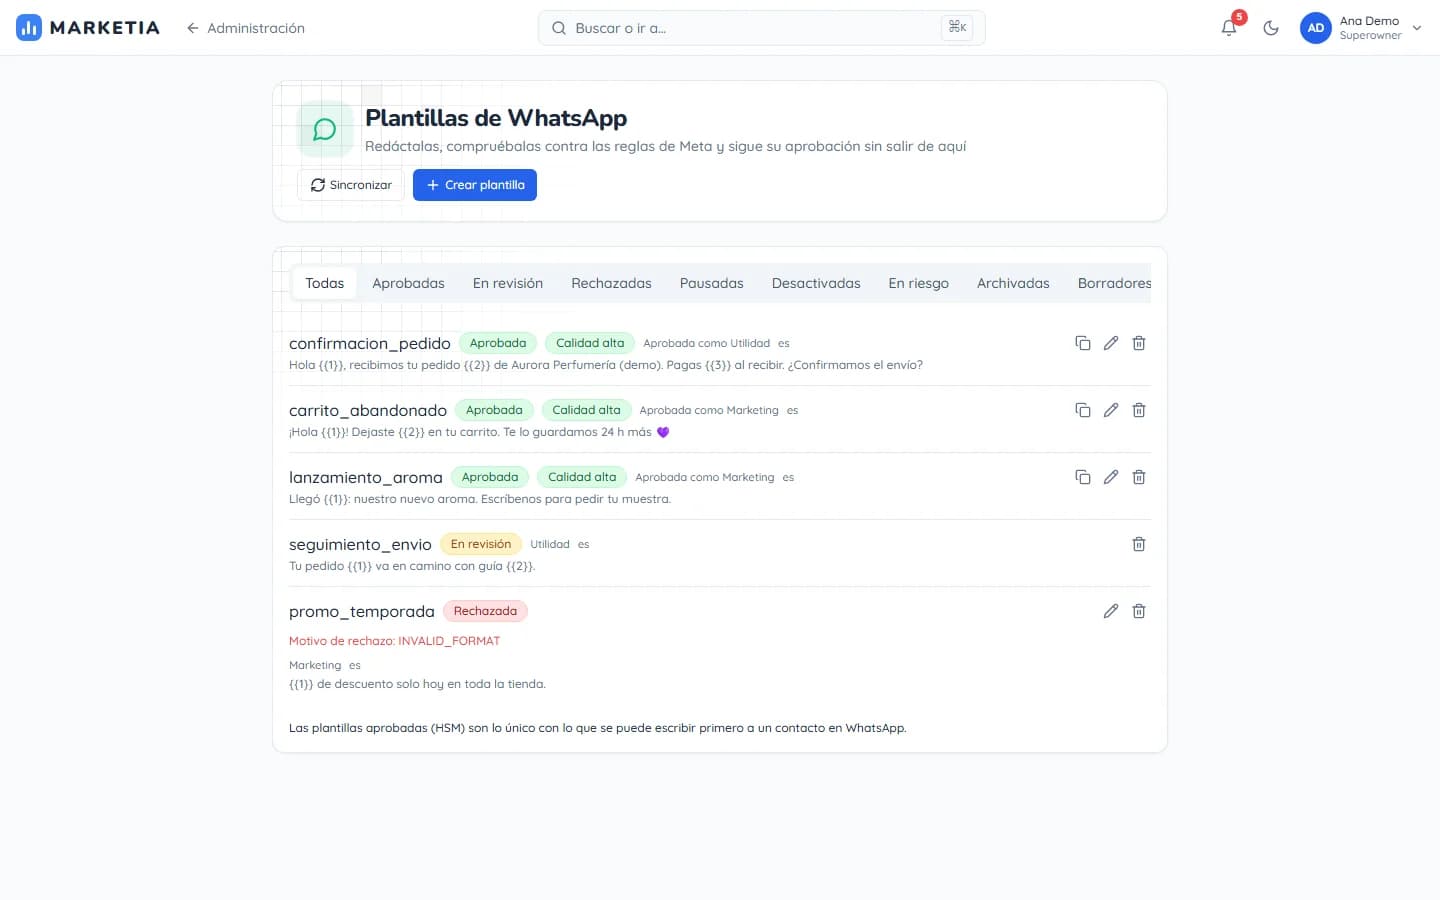Edit the lanzamiento_aroma template

click(1111, 477)
